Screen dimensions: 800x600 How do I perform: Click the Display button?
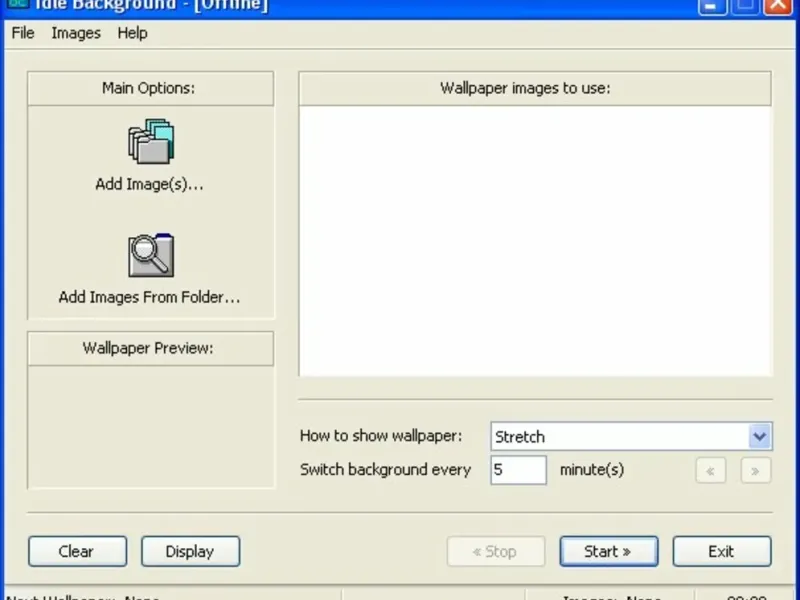coord(190,551)
